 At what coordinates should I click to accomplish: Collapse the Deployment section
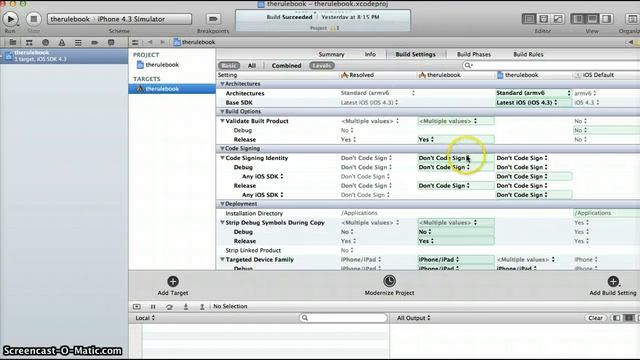click(x=222, y=204)
